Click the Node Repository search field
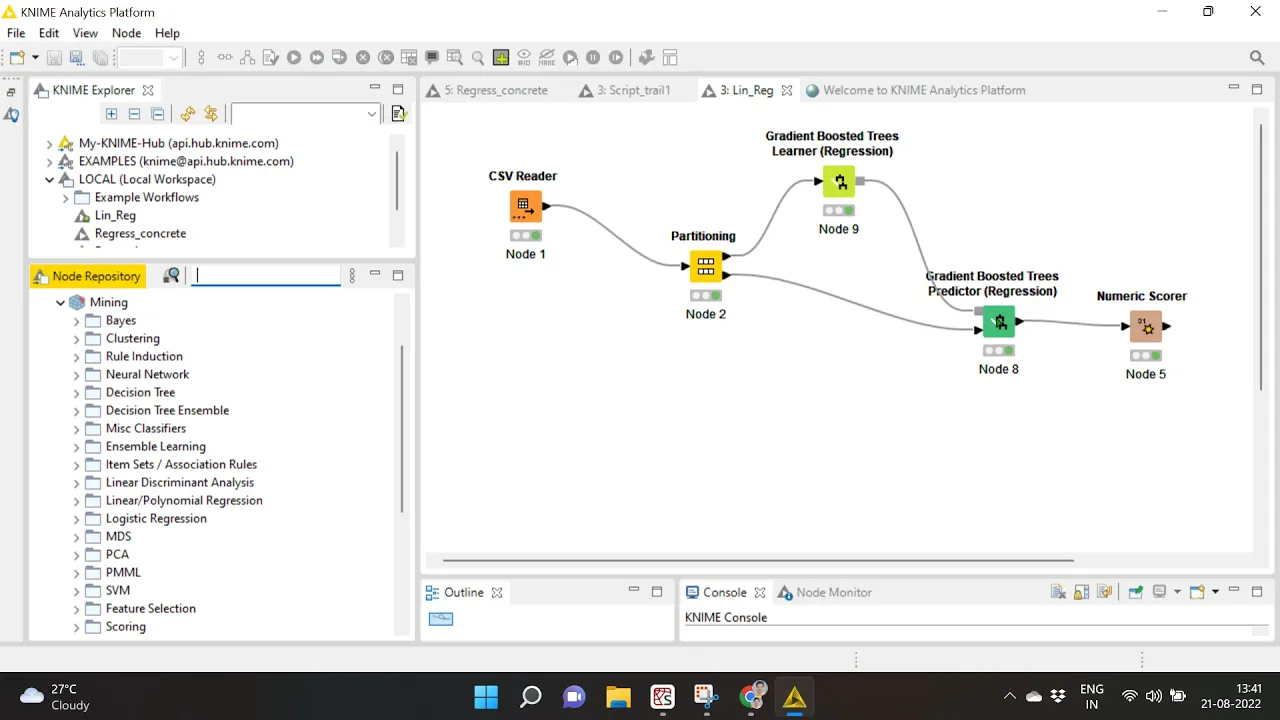The height and width of the screenshot is (720, 1280). tap(266, 275)
